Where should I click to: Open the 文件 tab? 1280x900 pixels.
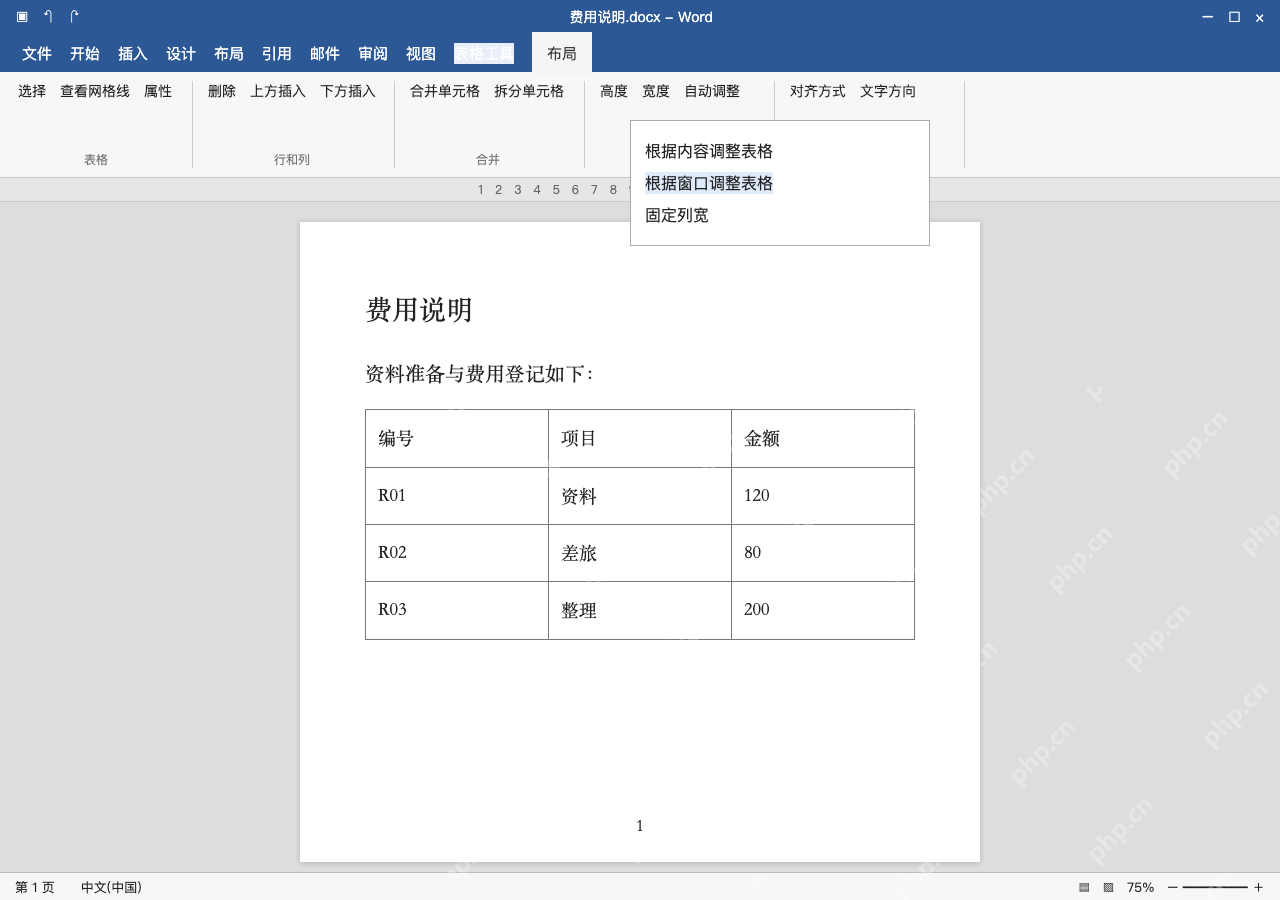(37, 54)
